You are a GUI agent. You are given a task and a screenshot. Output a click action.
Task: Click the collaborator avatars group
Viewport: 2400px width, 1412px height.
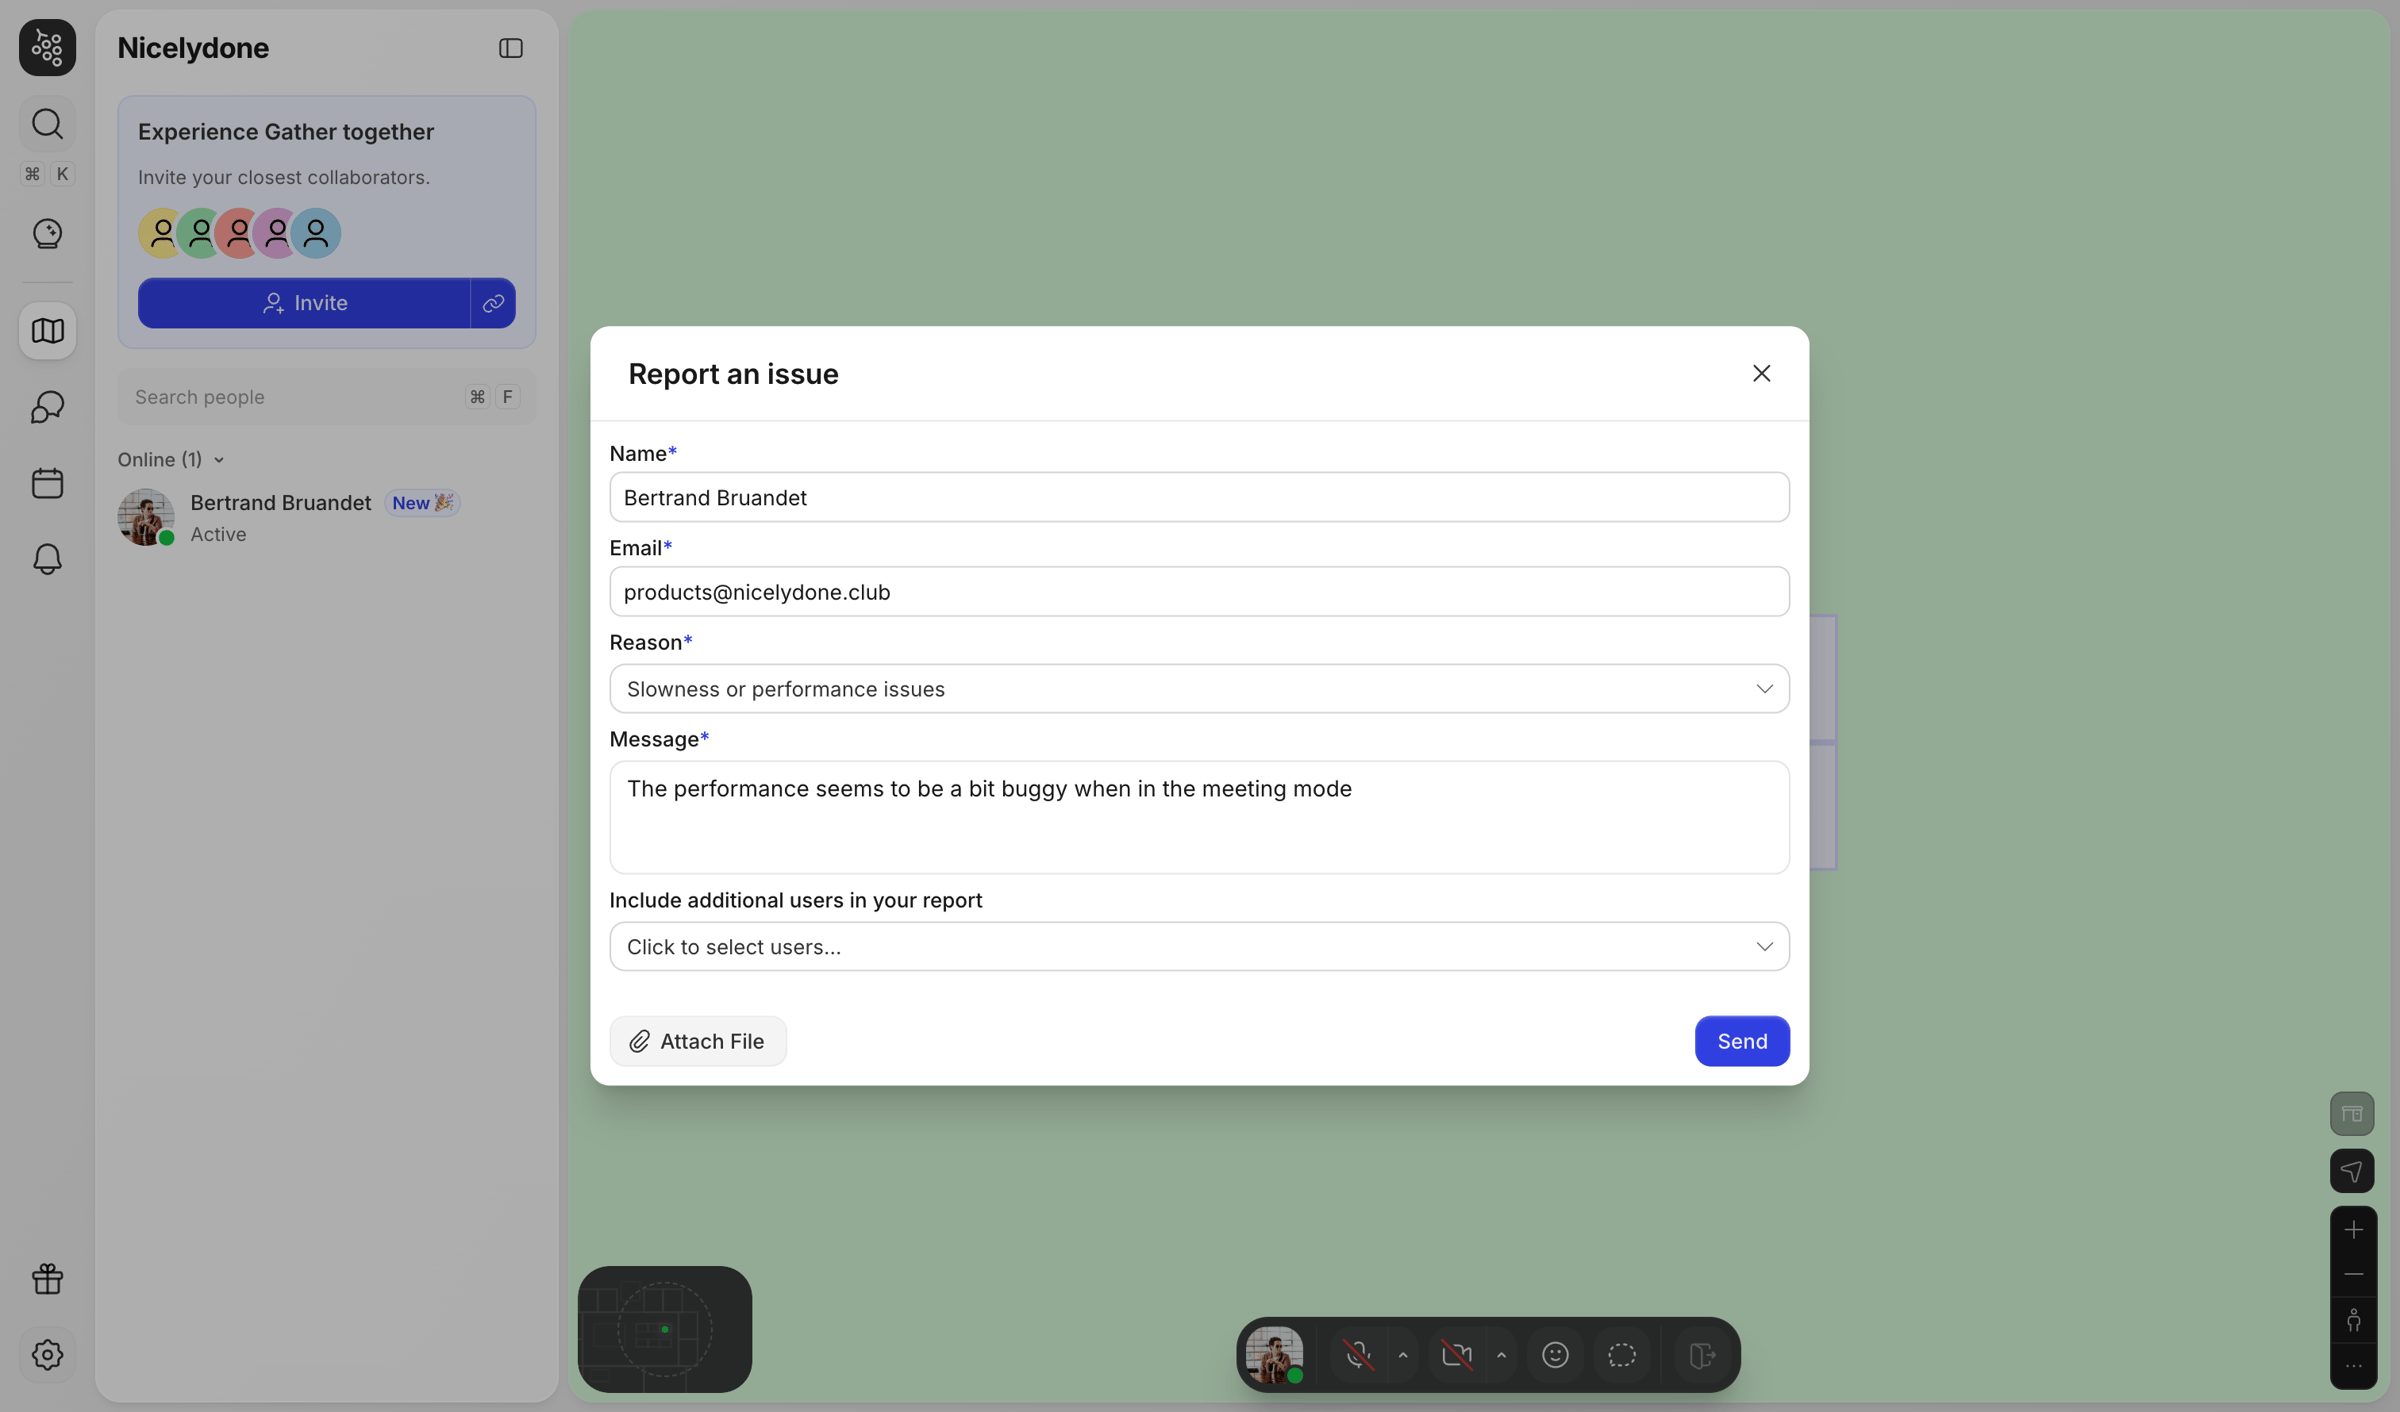coord(239,233)
